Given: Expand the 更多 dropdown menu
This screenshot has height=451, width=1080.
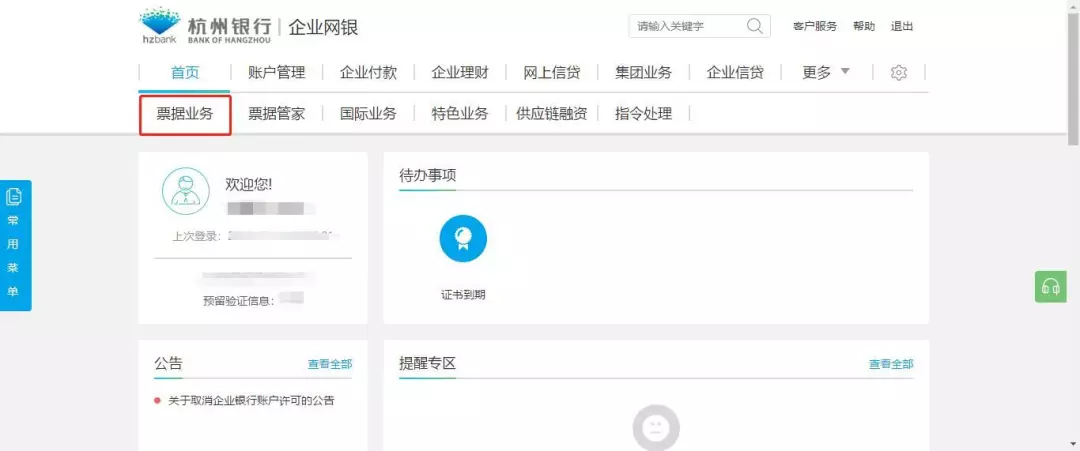Looking at the screenshot, I should pos(826,72).
